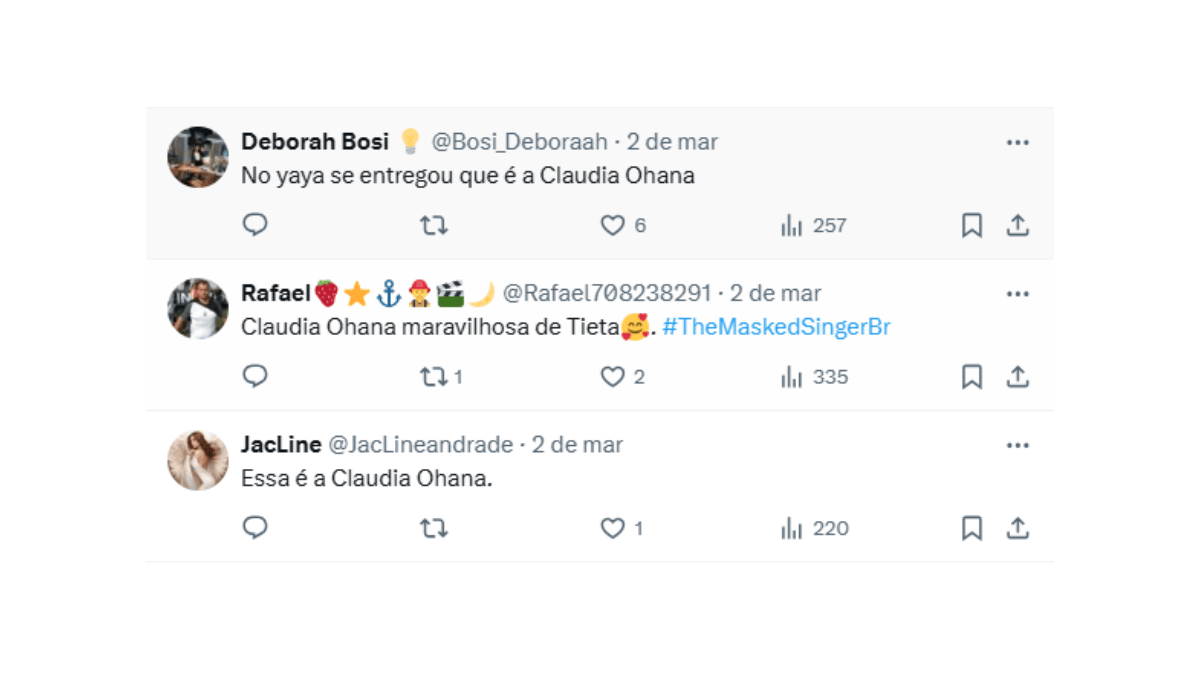This screenshot has width=1200, height=675.
Task: Like Deborah Bosi's tweet
Action: click(612, 225)
